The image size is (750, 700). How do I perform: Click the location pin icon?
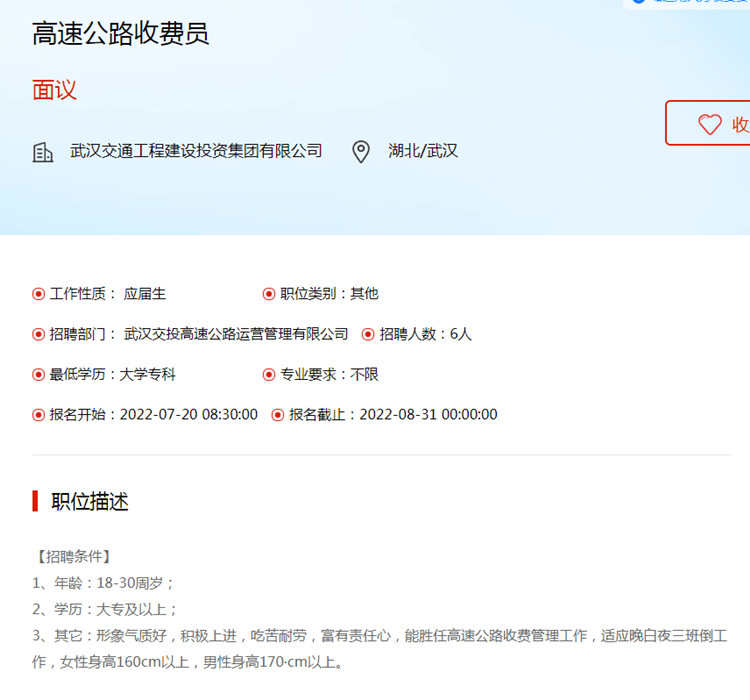361,152
